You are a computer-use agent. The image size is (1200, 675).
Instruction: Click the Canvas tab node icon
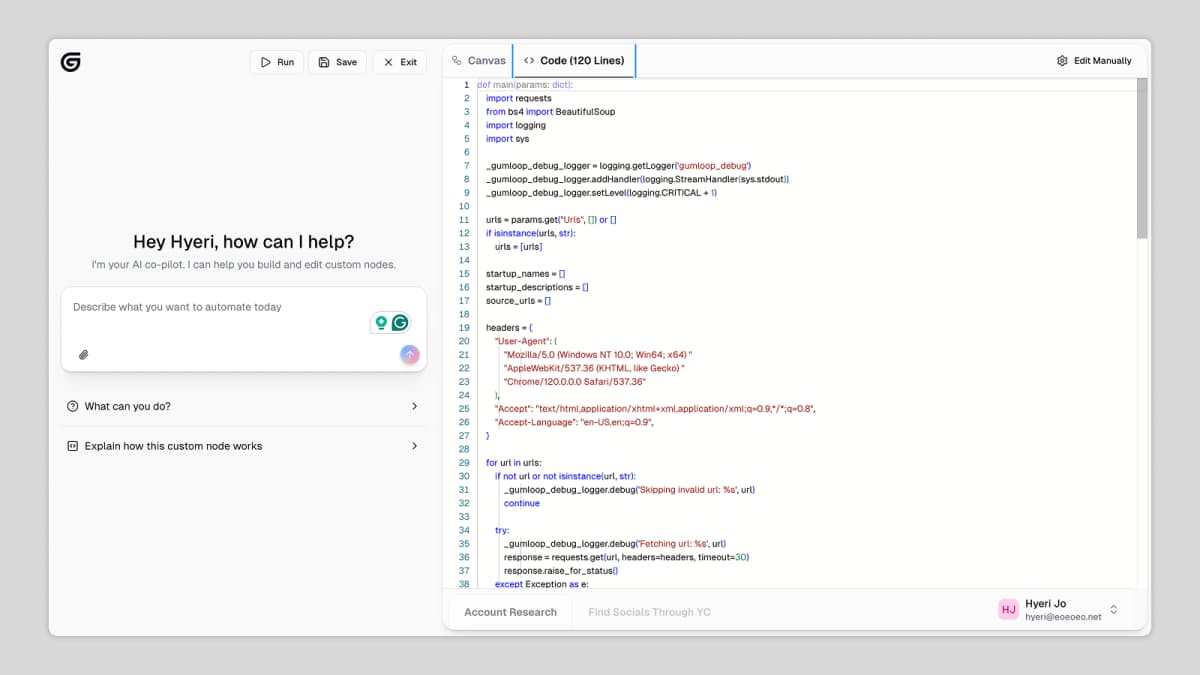457,60
